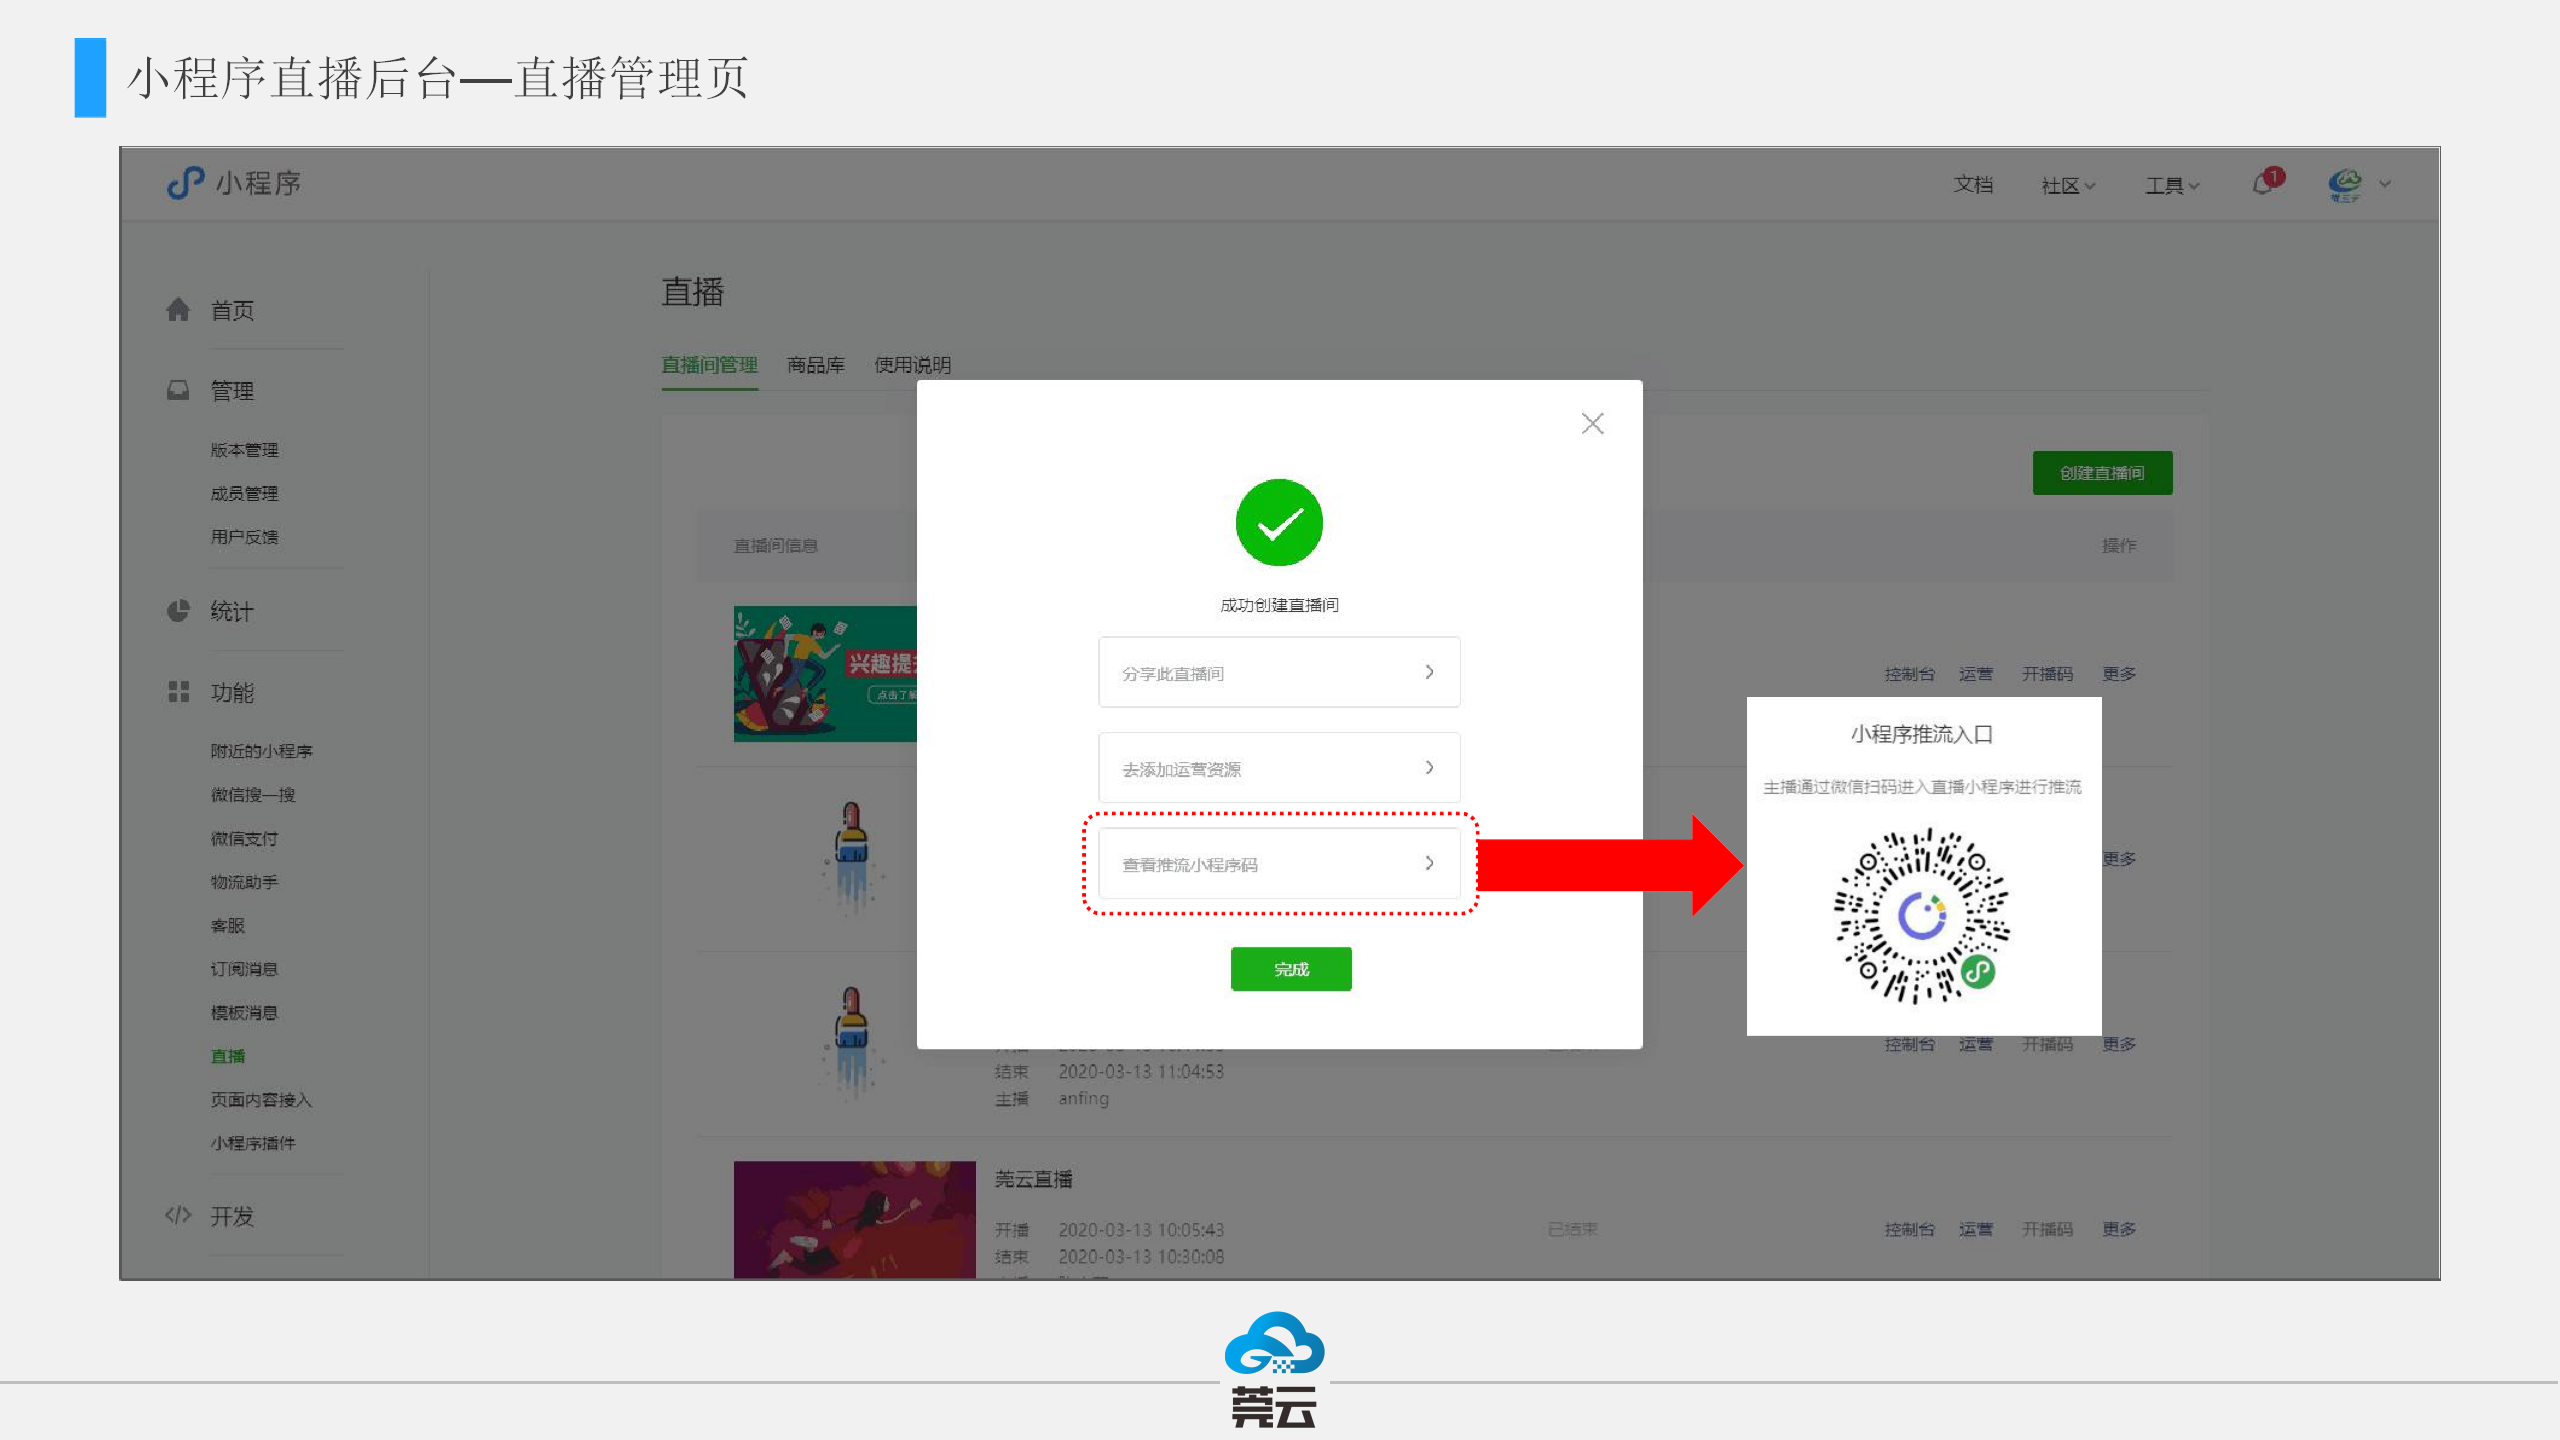Close the success dialog with X
Viewport: 2560px width, 1440px height.
pos(1592,423)
